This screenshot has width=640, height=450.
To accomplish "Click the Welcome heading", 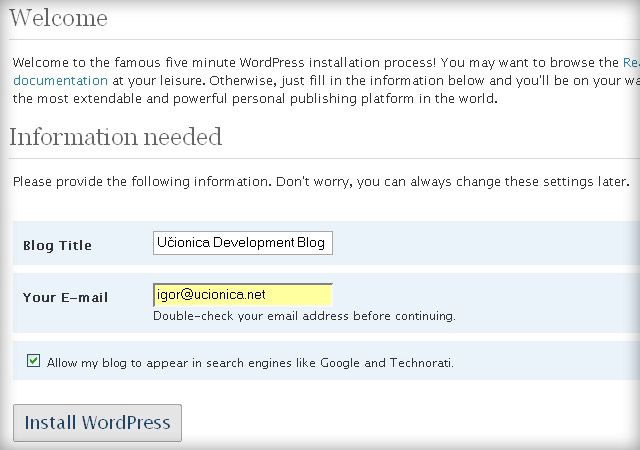I will (58, 18).
